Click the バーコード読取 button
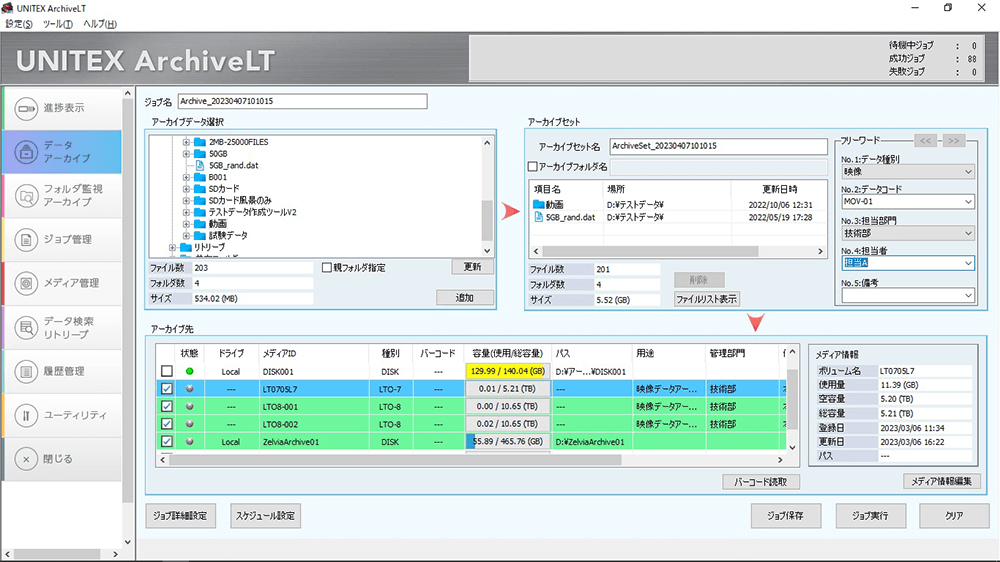 (x=760, y=482)
